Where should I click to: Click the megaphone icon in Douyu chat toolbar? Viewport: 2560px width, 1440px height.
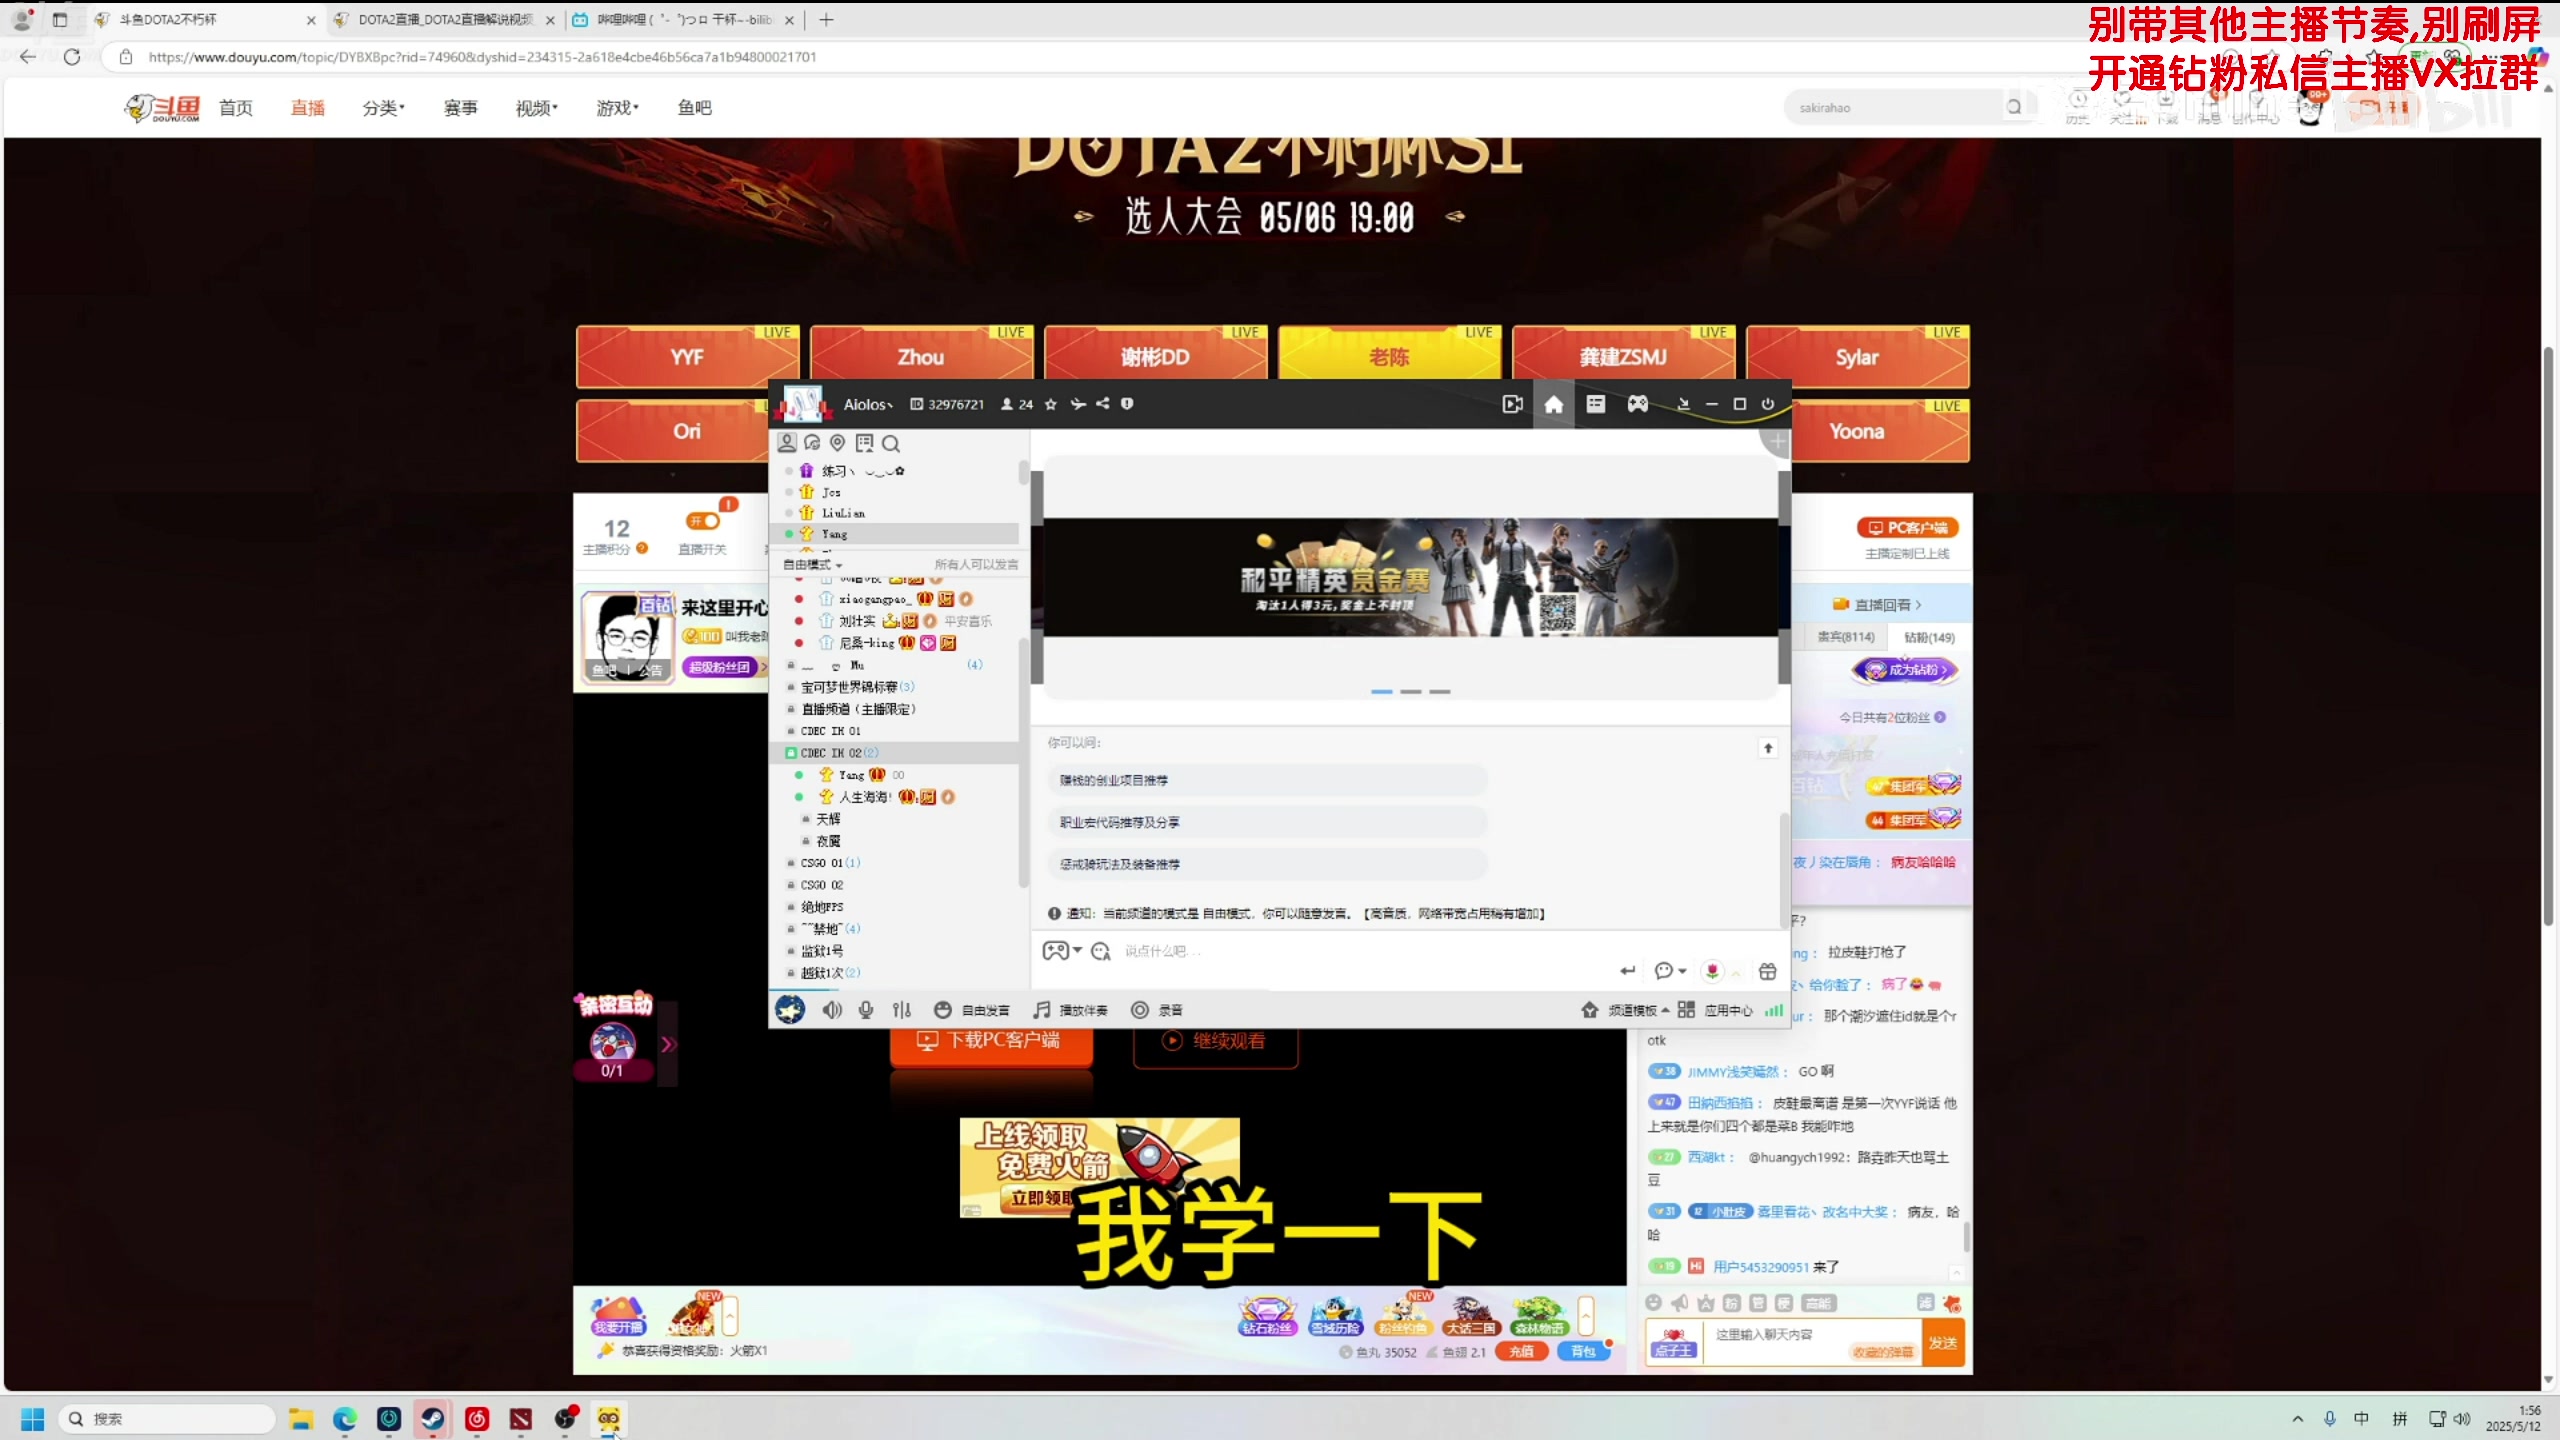pos(1679,1303)
